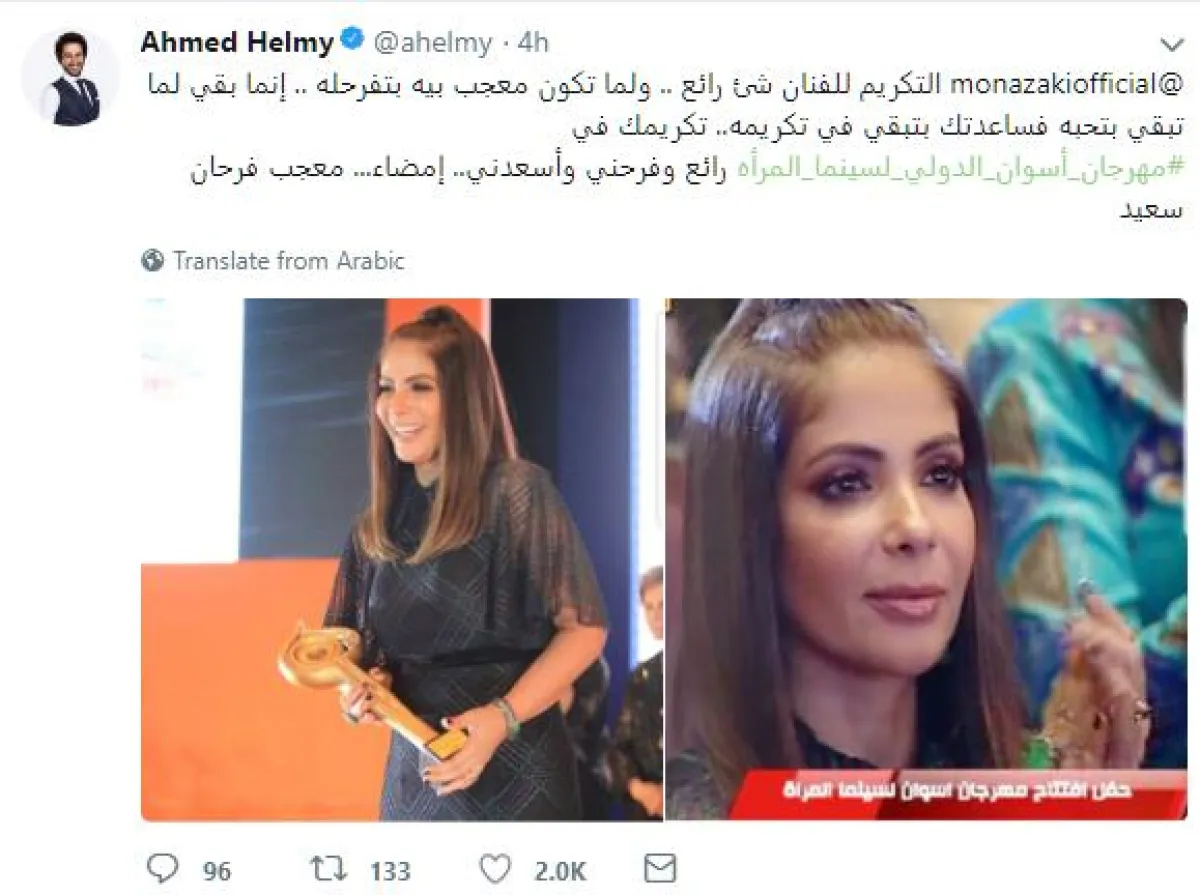Image resolution: width=1200 pixels, height=895 pixels.
Task: Click the globe icon beside Translate
Action: 153,261
